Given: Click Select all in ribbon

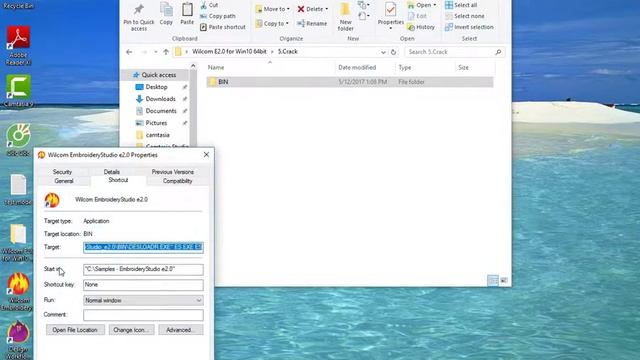Looking at the screenshot, I should point(461,5).
